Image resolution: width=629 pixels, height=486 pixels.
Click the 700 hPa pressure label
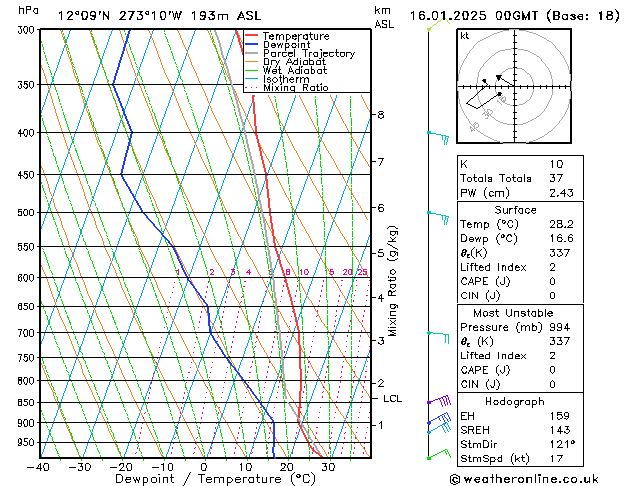click(x=28, y=332)
